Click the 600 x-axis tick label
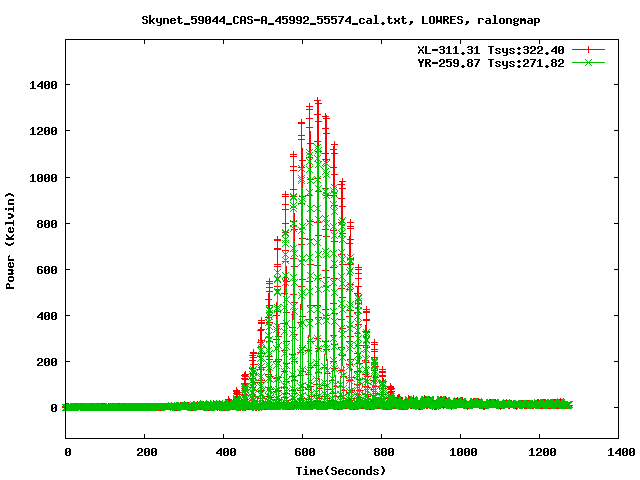 coord(305,452)
